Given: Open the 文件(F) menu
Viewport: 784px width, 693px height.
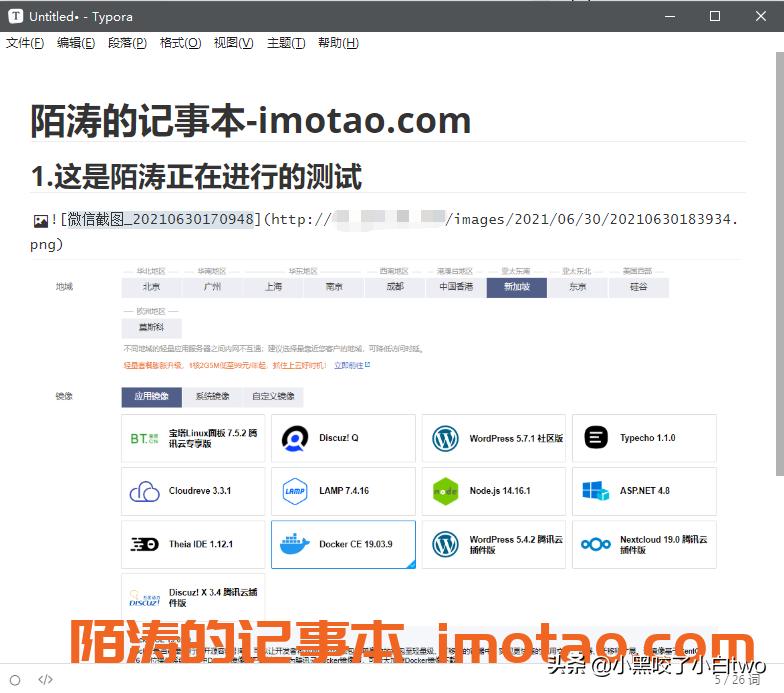Looking at the screenshot, I should click(x=25, y=43).
